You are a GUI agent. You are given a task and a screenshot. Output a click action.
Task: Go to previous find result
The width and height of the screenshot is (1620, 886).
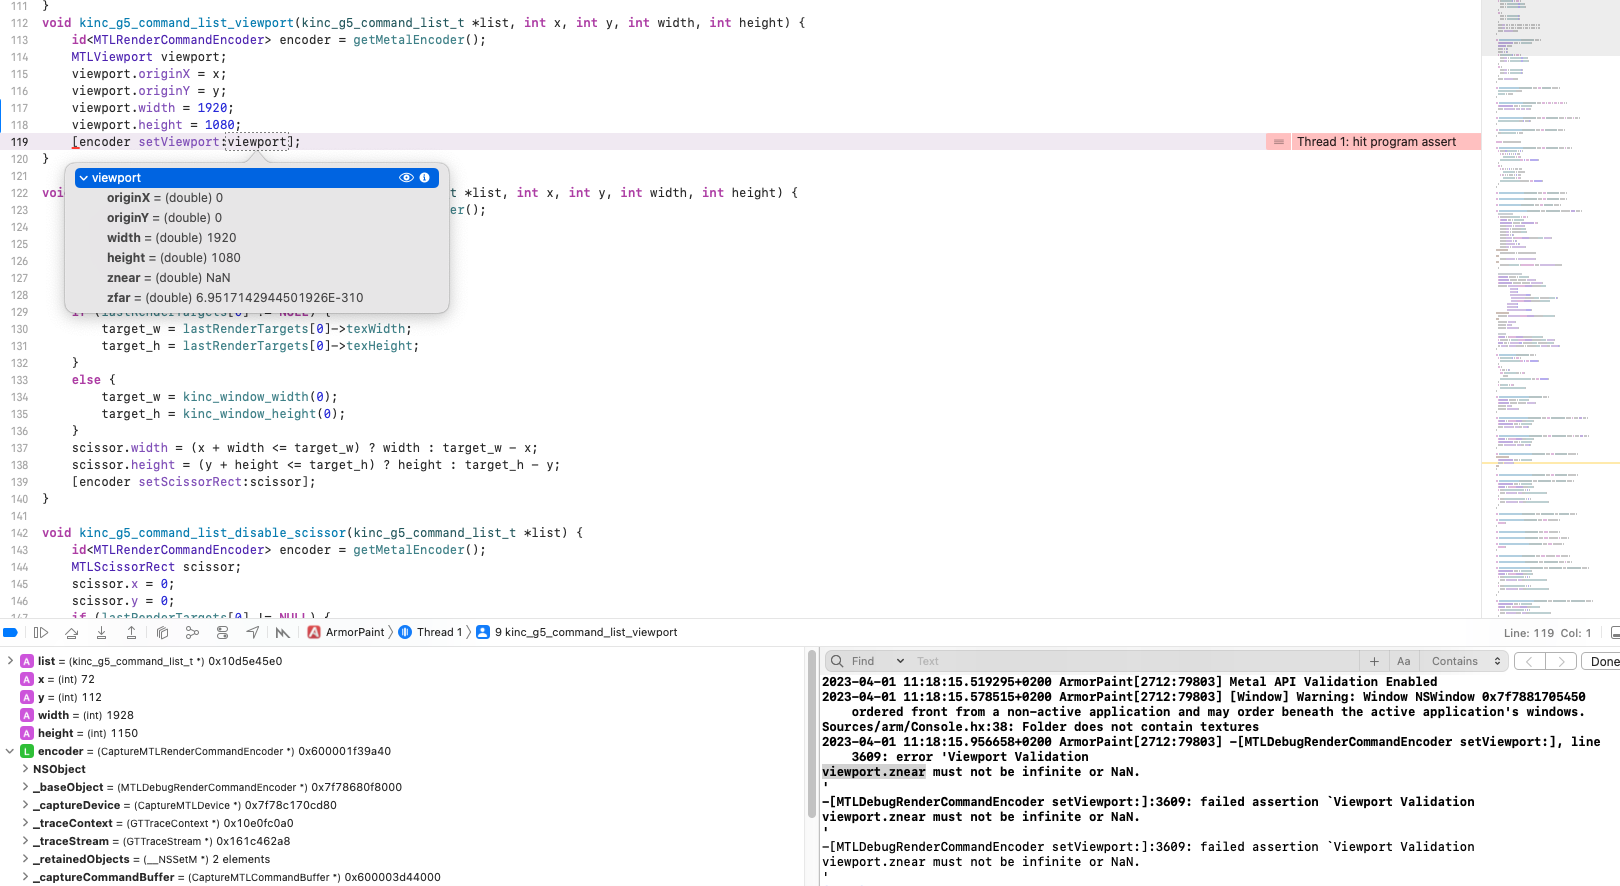1530,661
